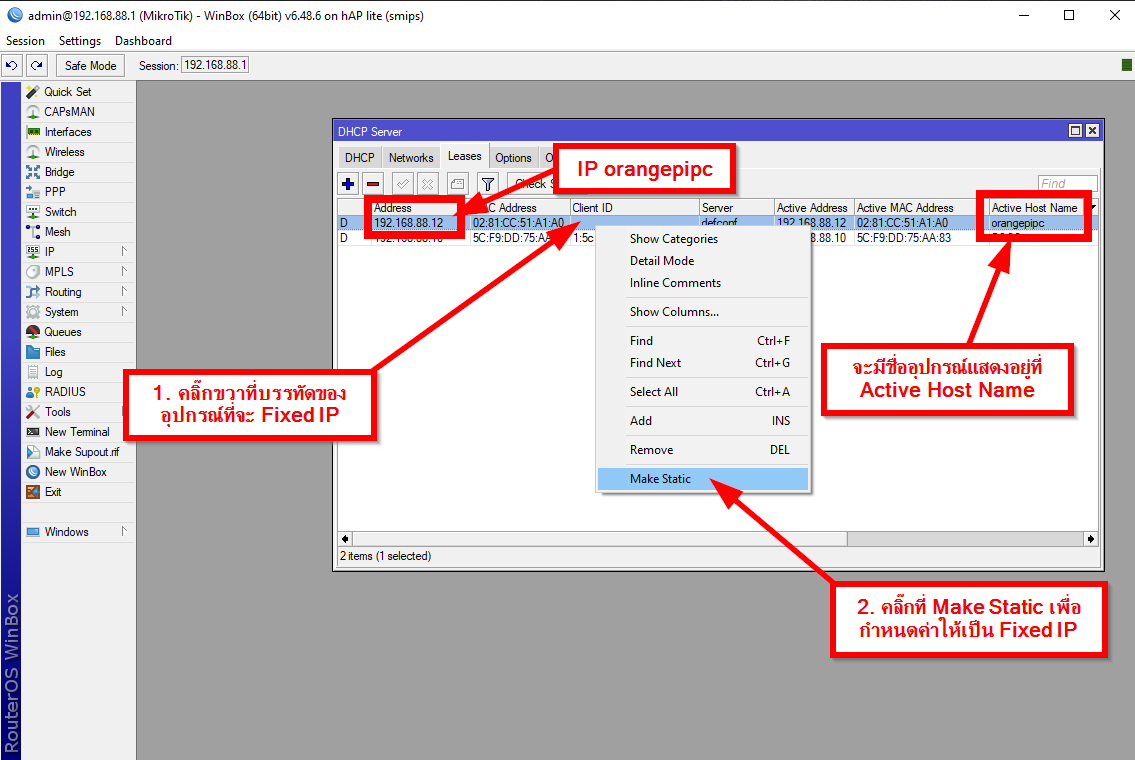Choose Show Columns... in context menu

702,312
